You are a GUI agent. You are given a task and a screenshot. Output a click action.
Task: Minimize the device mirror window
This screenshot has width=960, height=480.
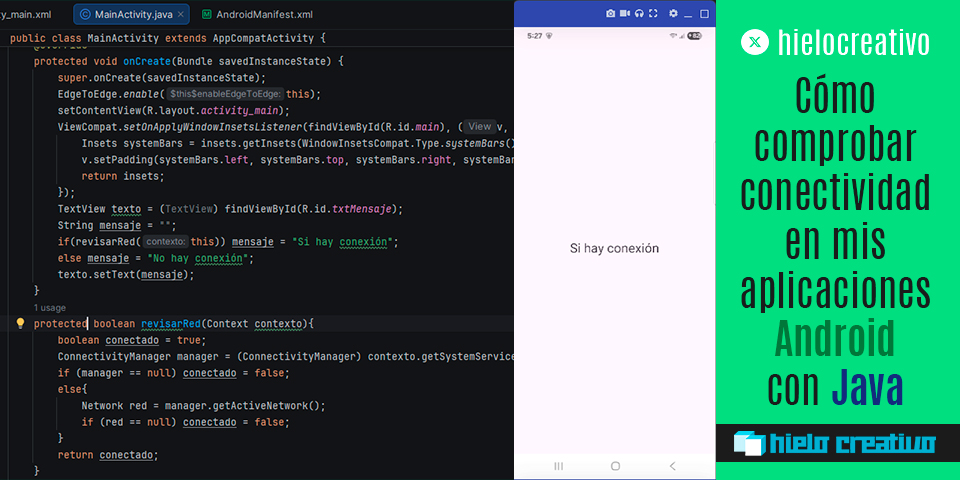click(x=688, y=15)
